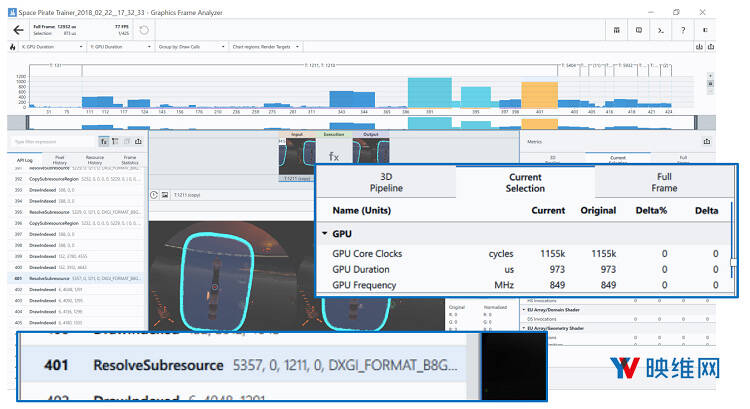Click the help question mark icon

click(684, 30)
